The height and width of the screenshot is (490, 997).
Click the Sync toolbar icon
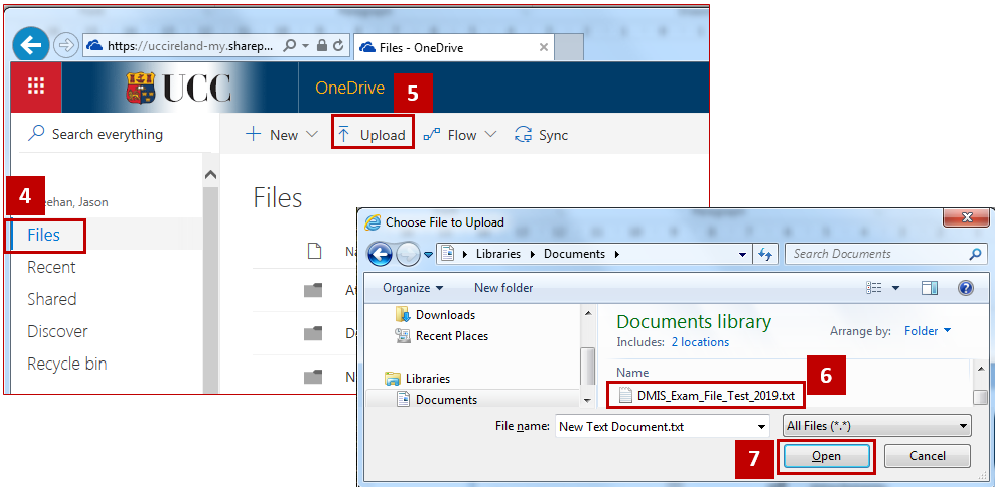point(541,135)
